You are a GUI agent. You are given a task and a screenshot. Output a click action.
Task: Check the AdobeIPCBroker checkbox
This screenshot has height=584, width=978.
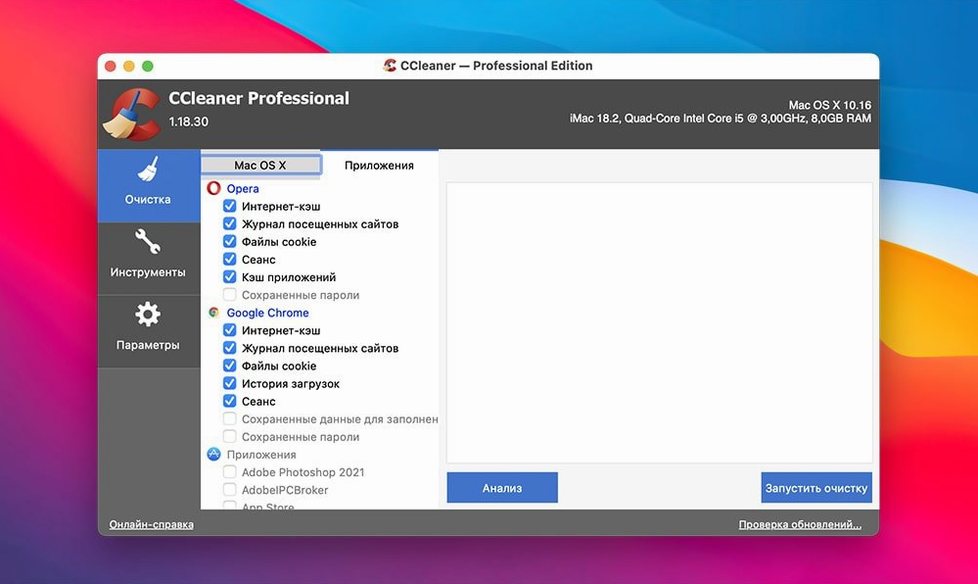coord(230,490)
